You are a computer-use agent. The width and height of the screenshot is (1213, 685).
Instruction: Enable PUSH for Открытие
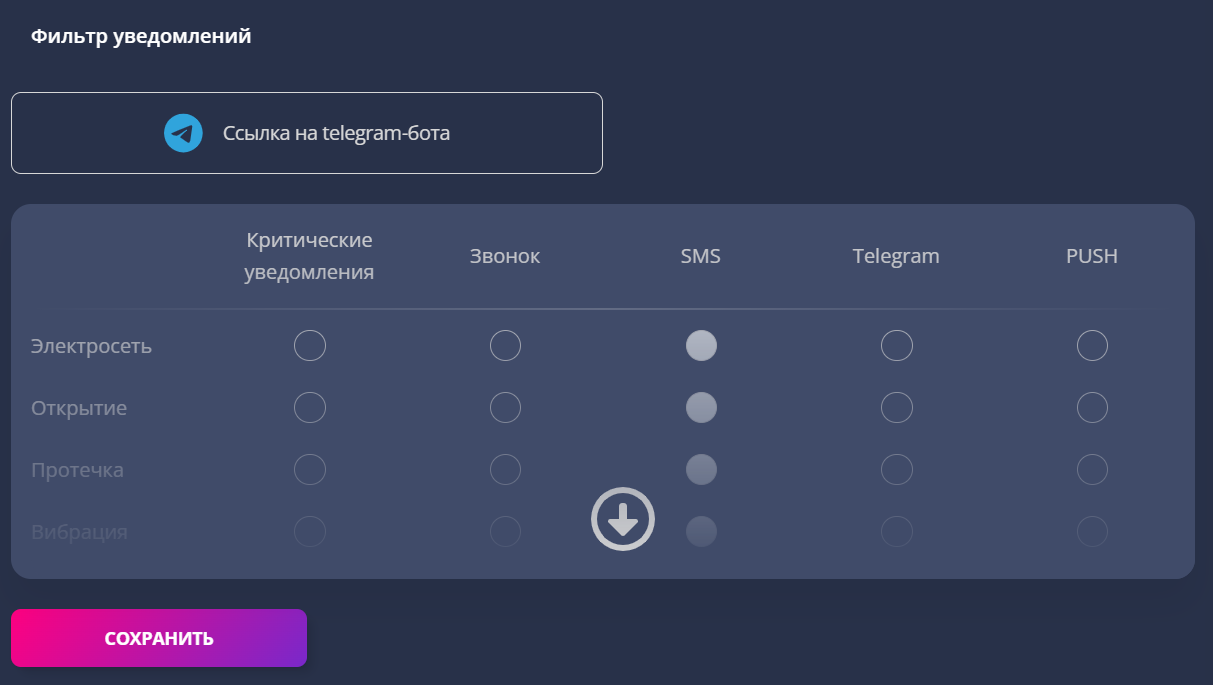(1092, 408)
